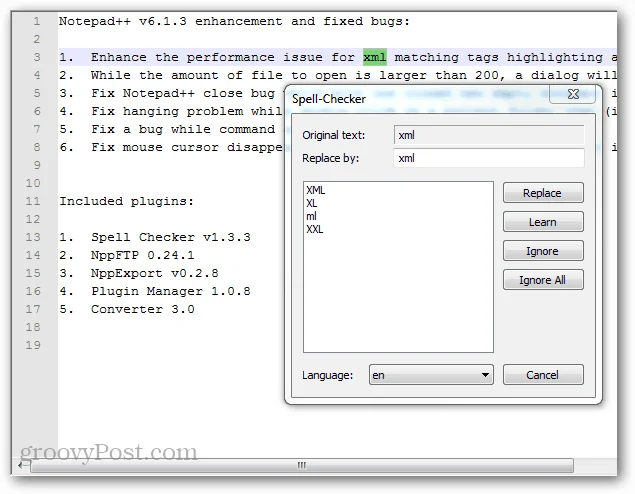Click the 'Included plugins:' line

pyautogui.click(x=126, y=201)
